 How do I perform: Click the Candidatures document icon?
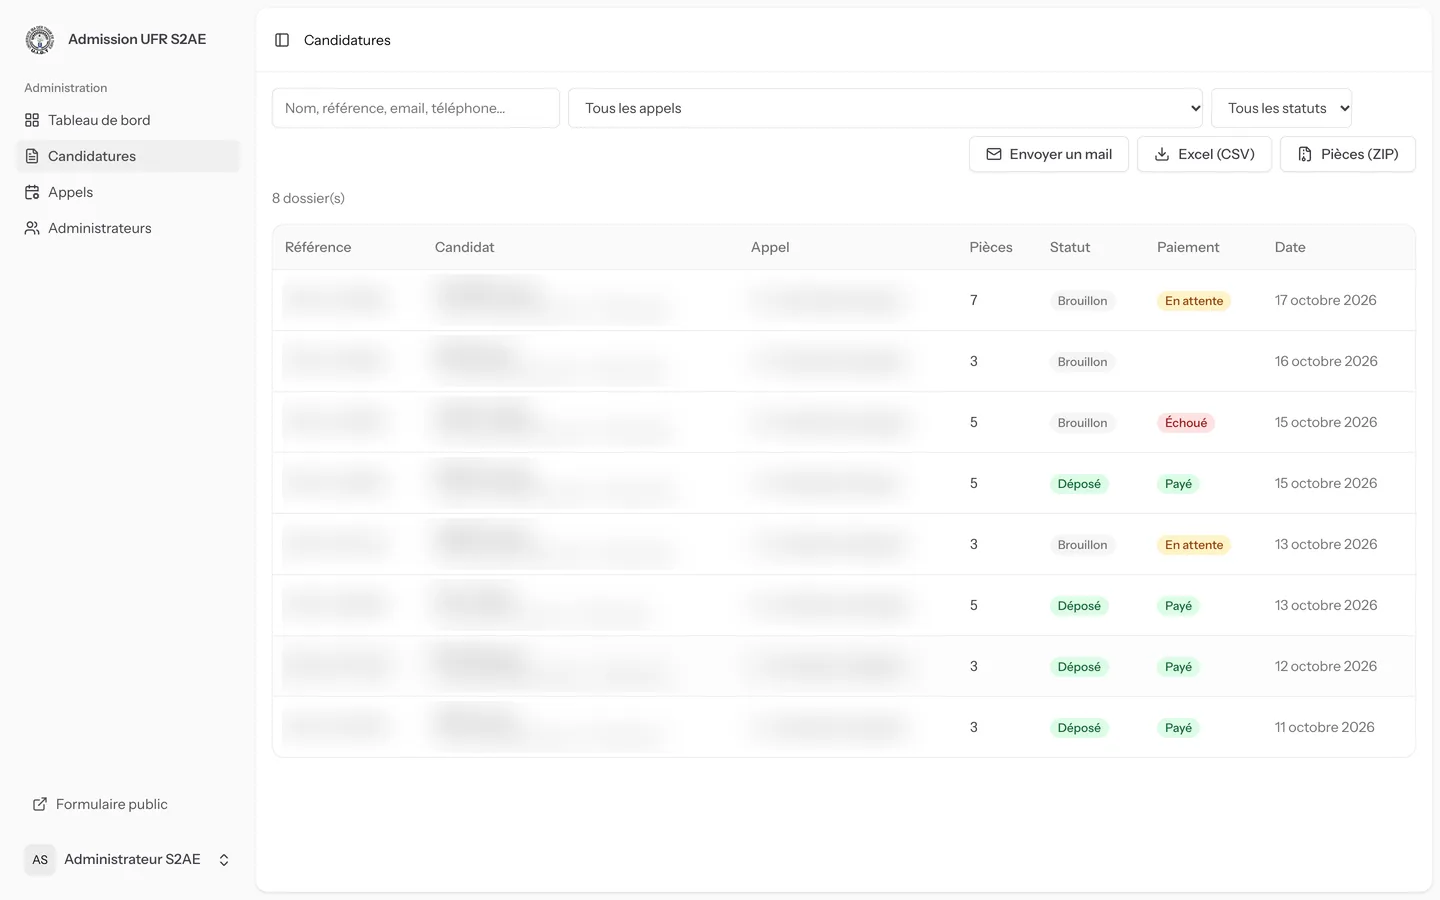tap(32, 156)
